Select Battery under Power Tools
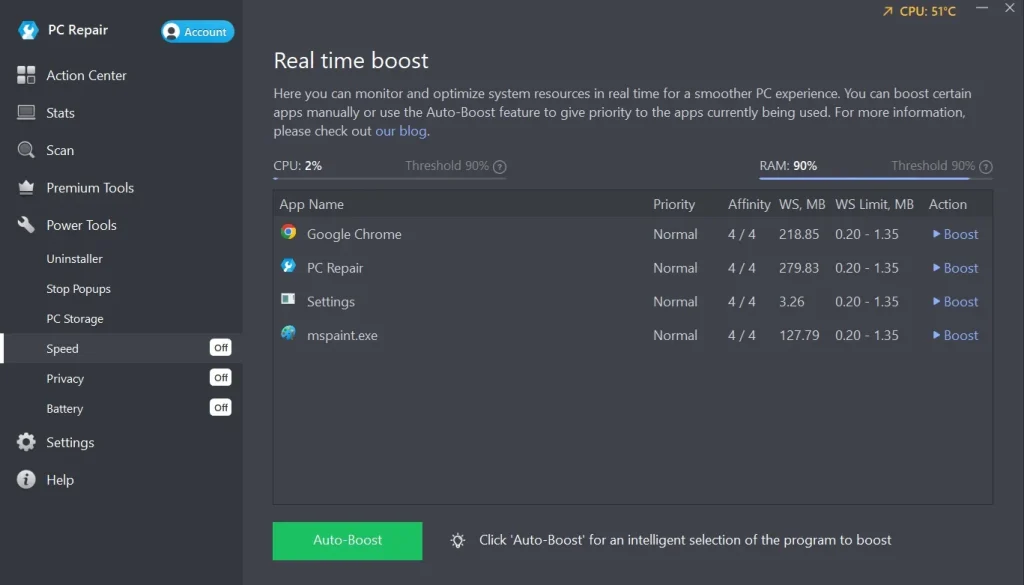This screenshot has width=1024, height=585. click(65, 409)
